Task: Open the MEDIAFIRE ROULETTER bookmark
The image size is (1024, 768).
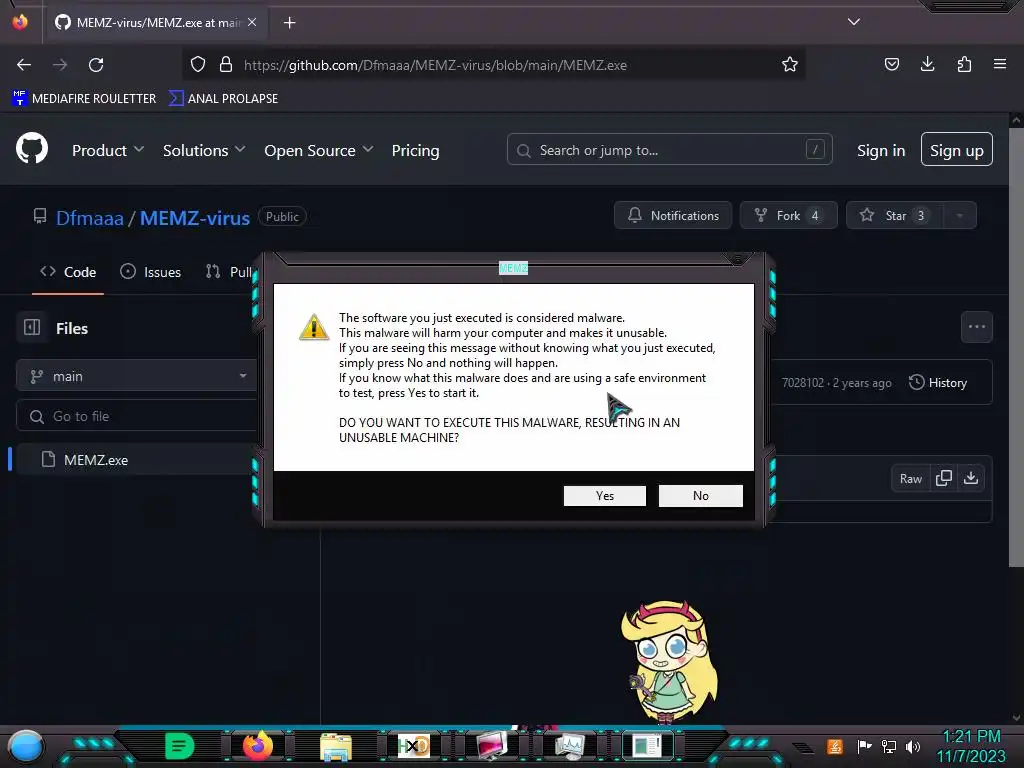Action: click(x=84, y=99)
